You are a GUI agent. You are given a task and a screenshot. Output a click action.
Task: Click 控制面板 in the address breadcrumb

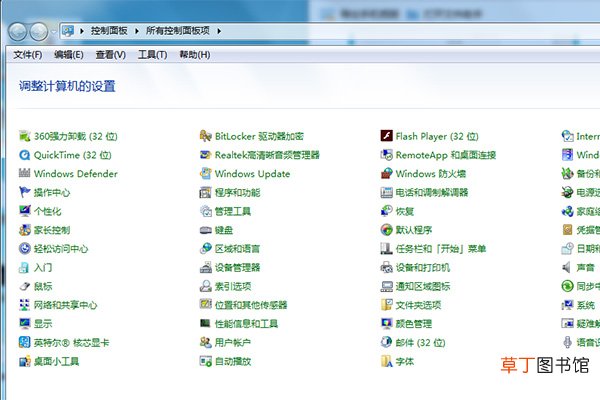pos(109,31)
